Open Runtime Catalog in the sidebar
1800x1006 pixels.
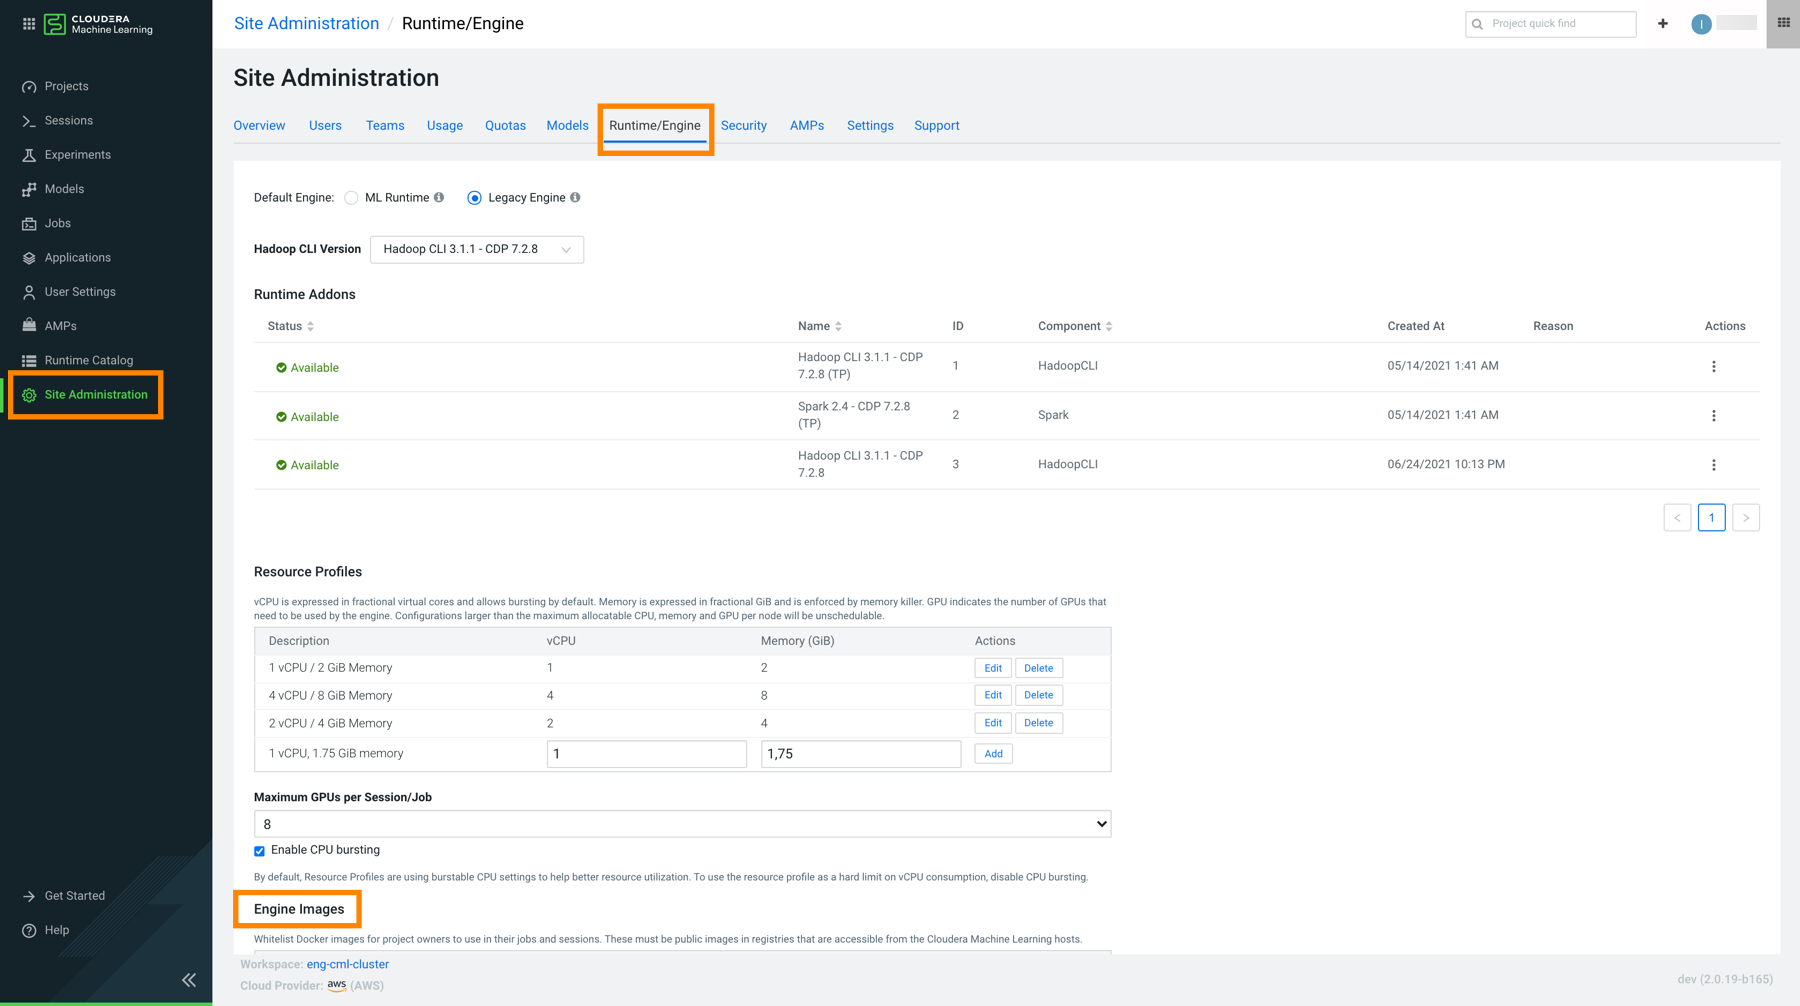click(x=88, y=360)
